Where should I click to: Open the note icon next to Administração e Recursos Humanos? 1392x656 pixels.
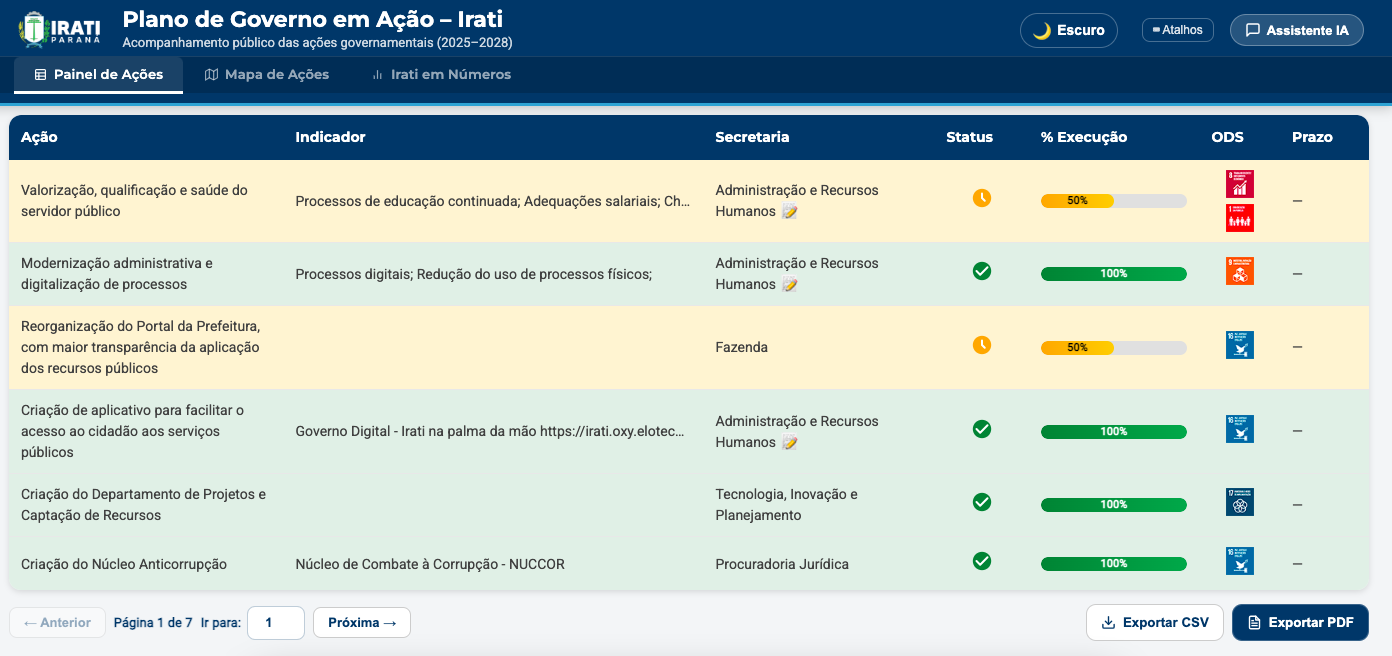coord(789,212)
